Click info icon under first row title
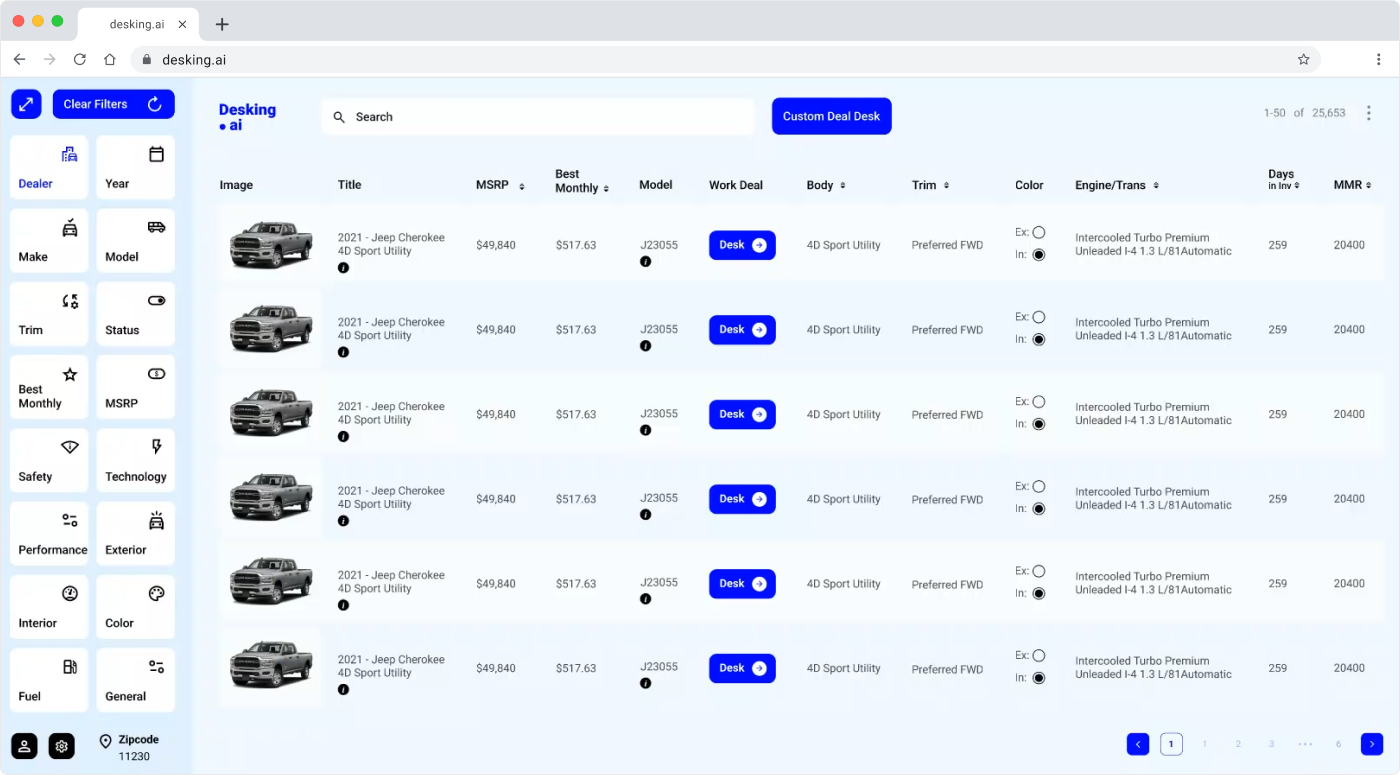 tap(343, 268)
